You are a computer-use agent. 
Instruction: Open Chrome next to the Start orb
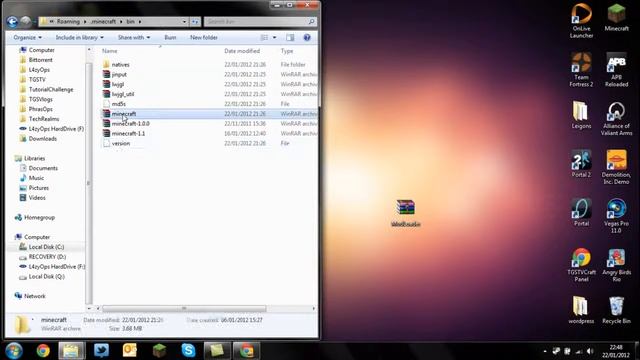43,351
